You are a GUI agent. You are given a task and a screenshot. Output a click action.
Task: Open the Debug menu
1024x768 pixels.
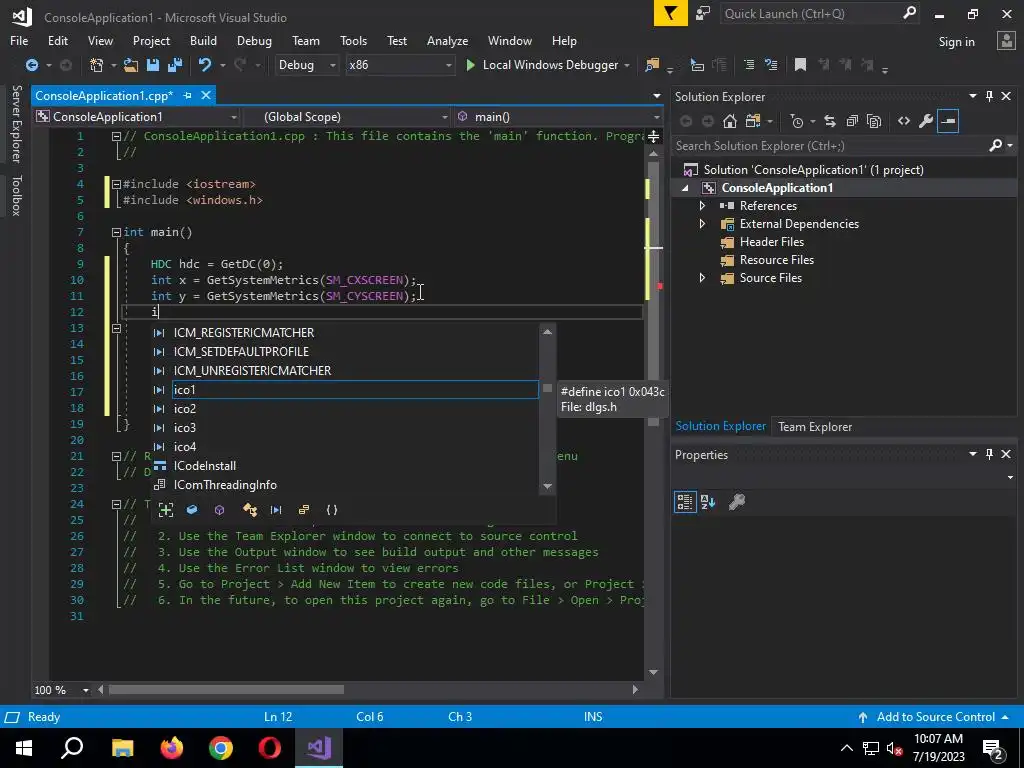coord(254,40)
